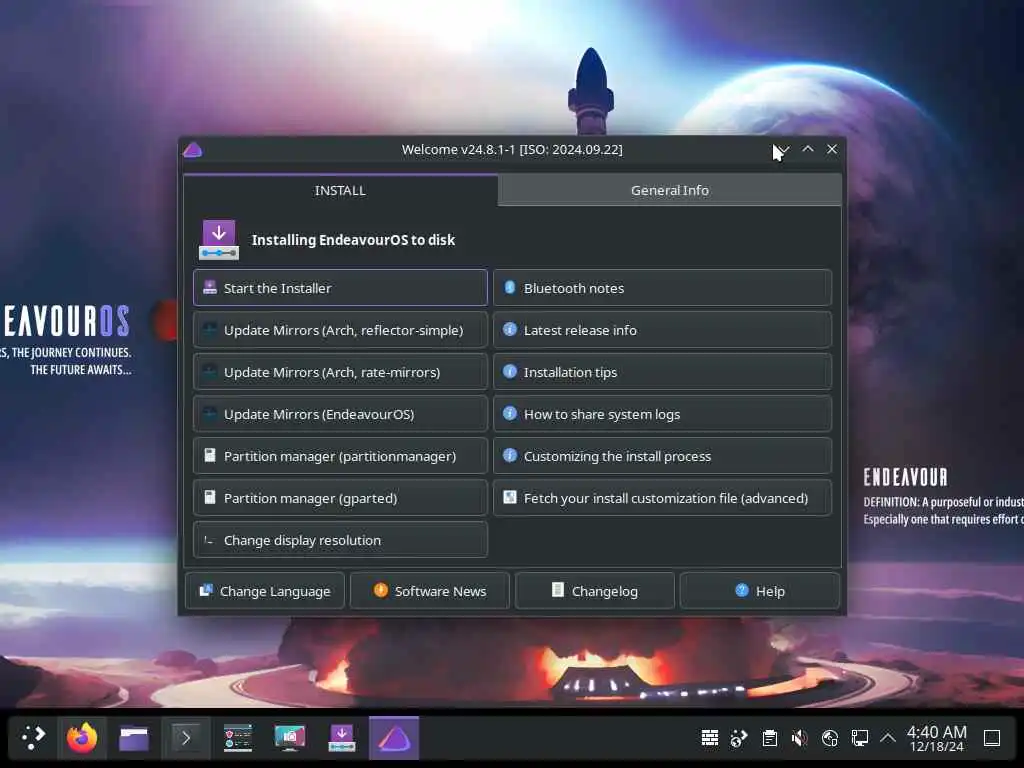
Task: Open the screenshot tool taskbar icon
Action: (x=290, y=738)
